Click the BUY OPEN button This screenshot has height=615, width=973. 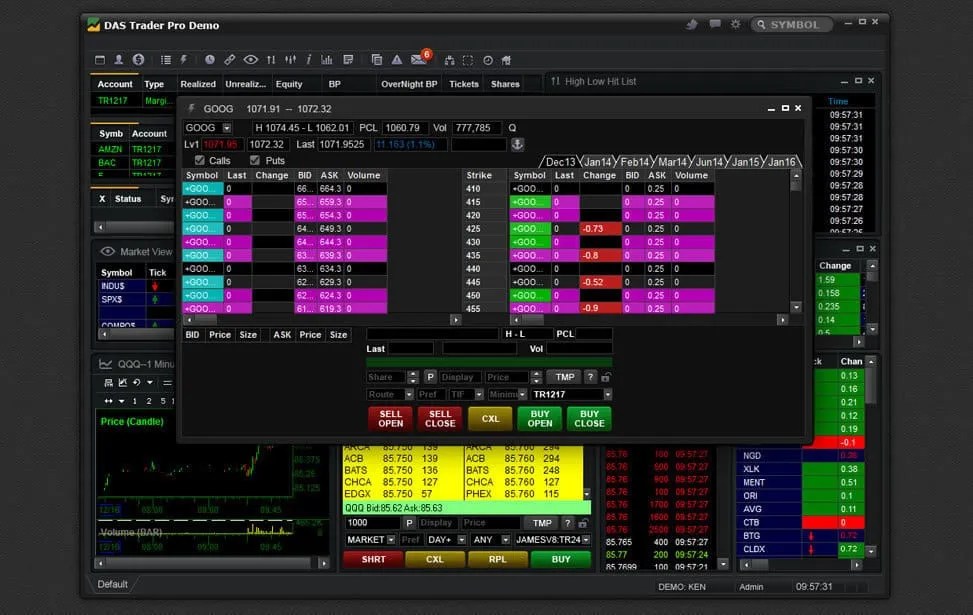(x=540, y=418)
